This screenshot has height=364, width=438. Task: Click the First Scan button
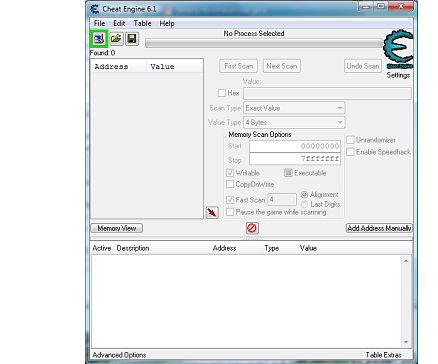239,66
